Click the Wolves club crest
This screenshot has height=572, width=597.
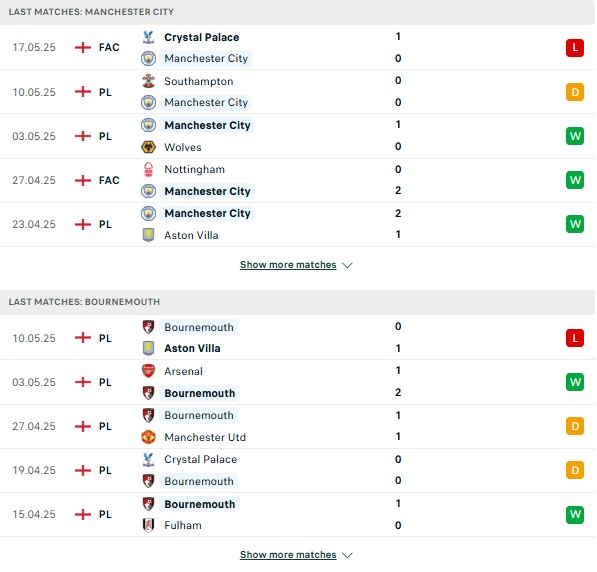pos(148,147)
